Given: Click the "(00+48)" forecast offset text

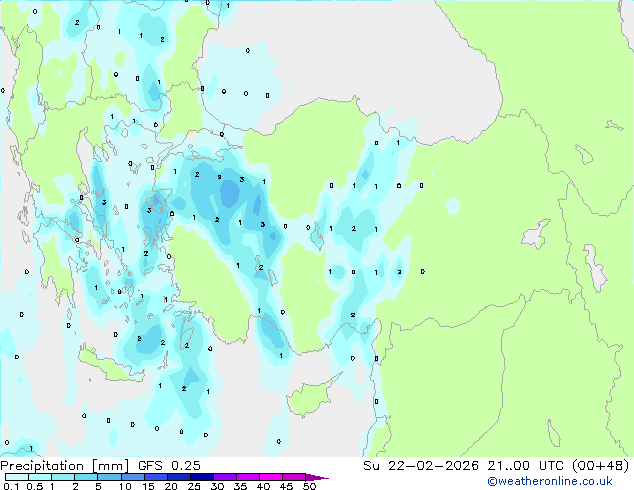Looking at the screenshot, I should coord(601,466).
